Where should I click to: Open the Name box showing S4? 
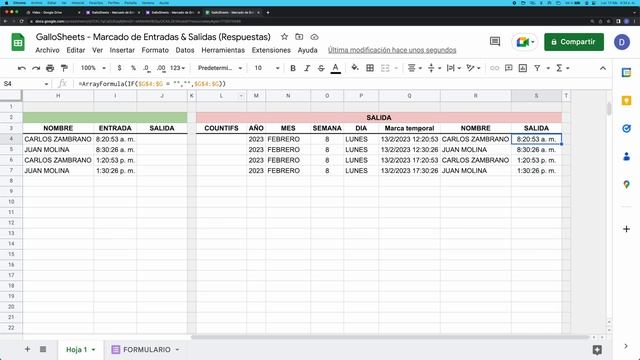coord(25,84)
